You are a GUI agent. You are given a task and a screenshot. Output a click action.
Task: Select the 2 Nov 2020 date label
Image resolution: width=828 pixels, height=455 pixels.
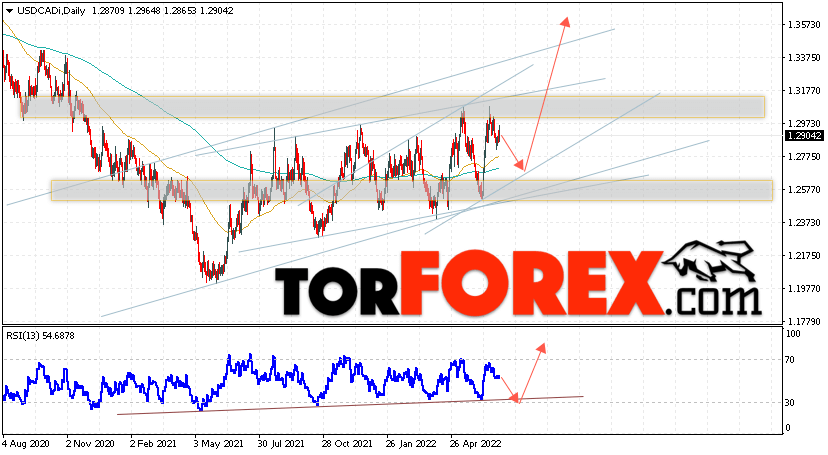[90, 444]
